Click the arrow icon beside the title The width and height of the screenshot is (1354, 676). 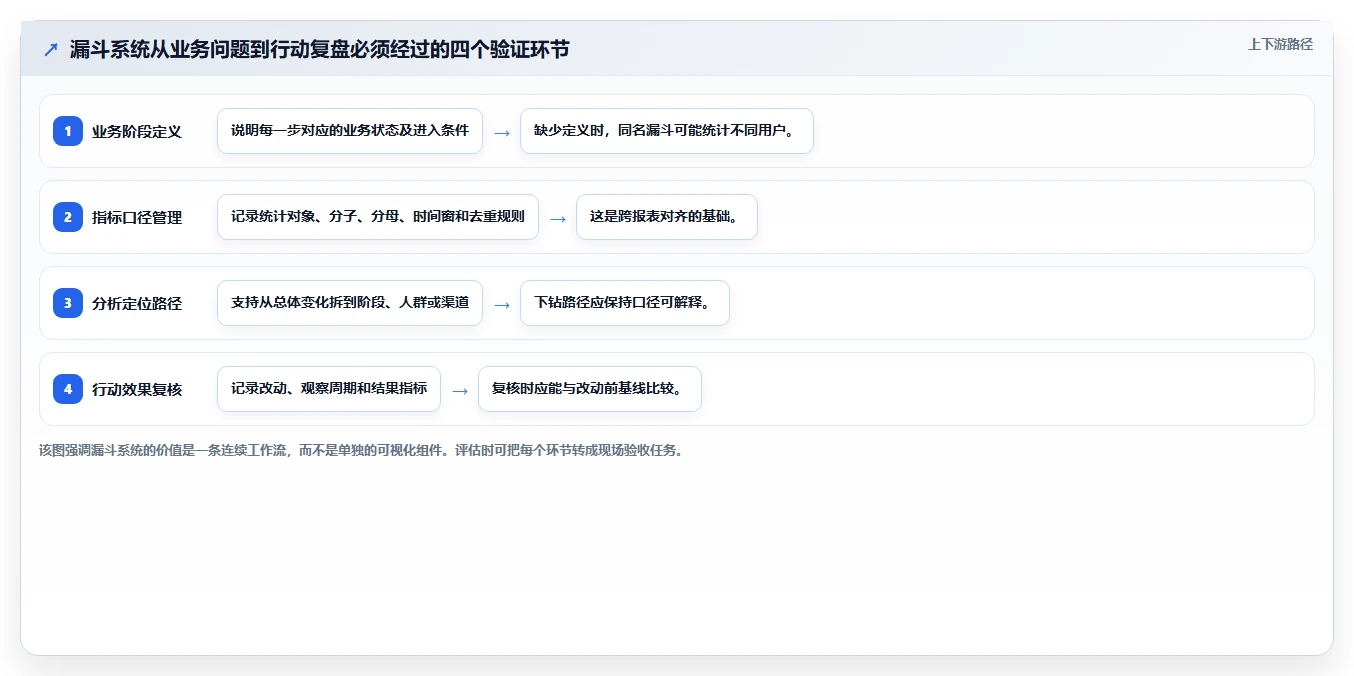pyautogui.click(x=51, y=49)
